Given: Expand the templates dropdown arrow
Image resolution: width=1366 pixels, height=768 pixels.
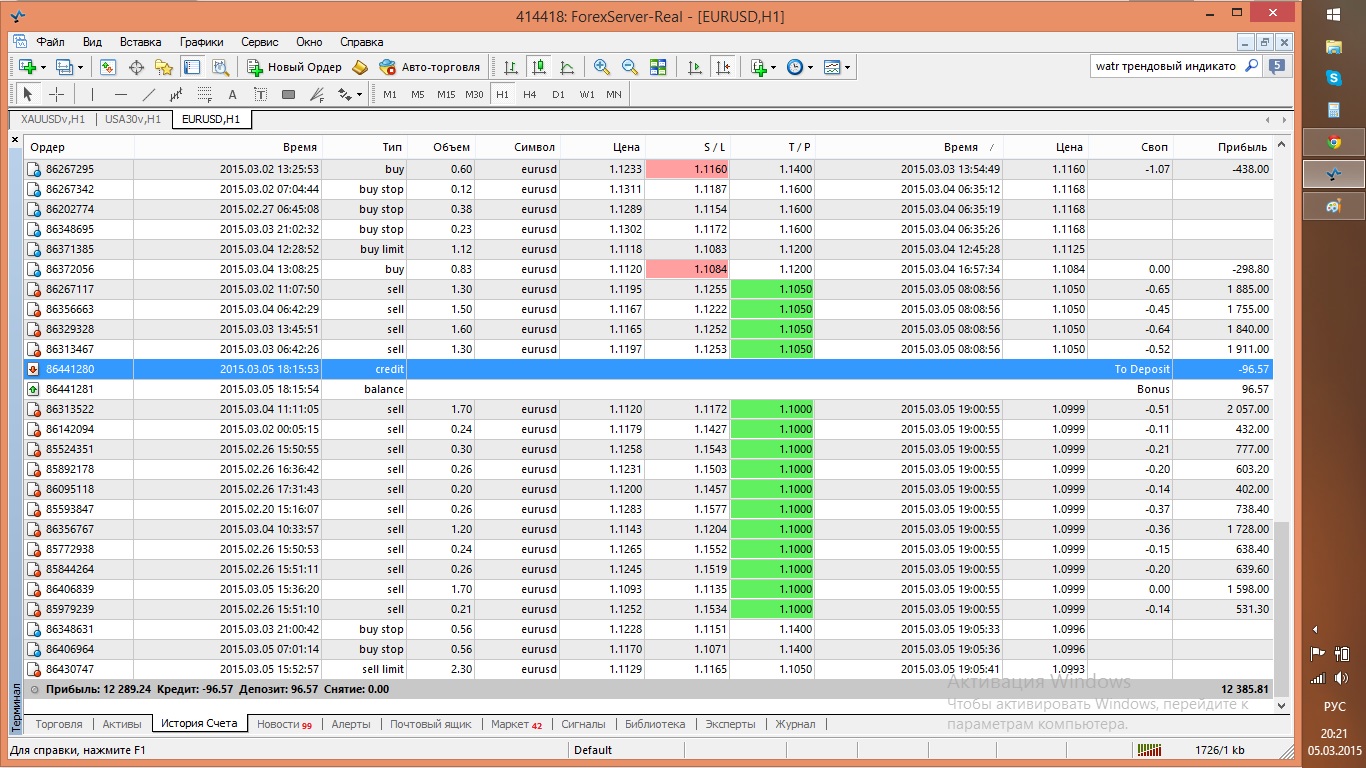Looking at the screenshot, I should tap(848, 67).
